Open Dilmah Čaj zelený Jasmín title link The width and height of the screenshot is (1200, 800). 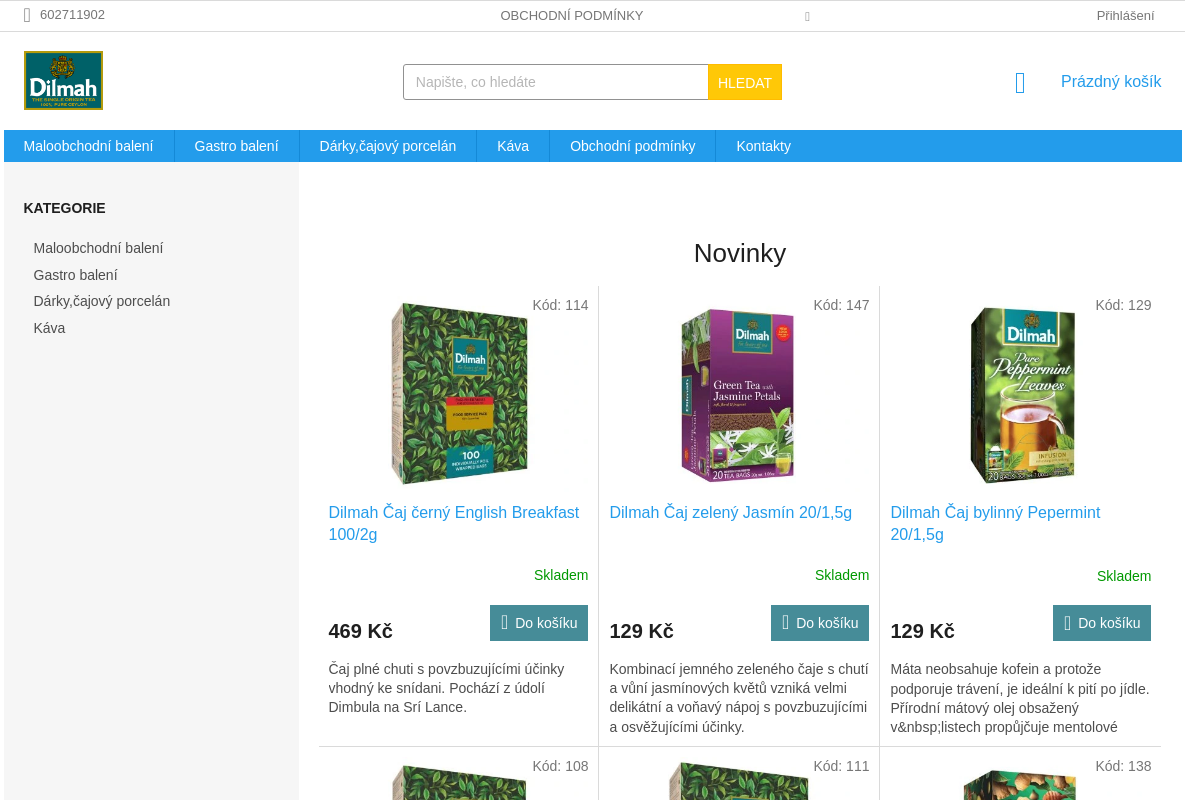[x=731, y=512]
